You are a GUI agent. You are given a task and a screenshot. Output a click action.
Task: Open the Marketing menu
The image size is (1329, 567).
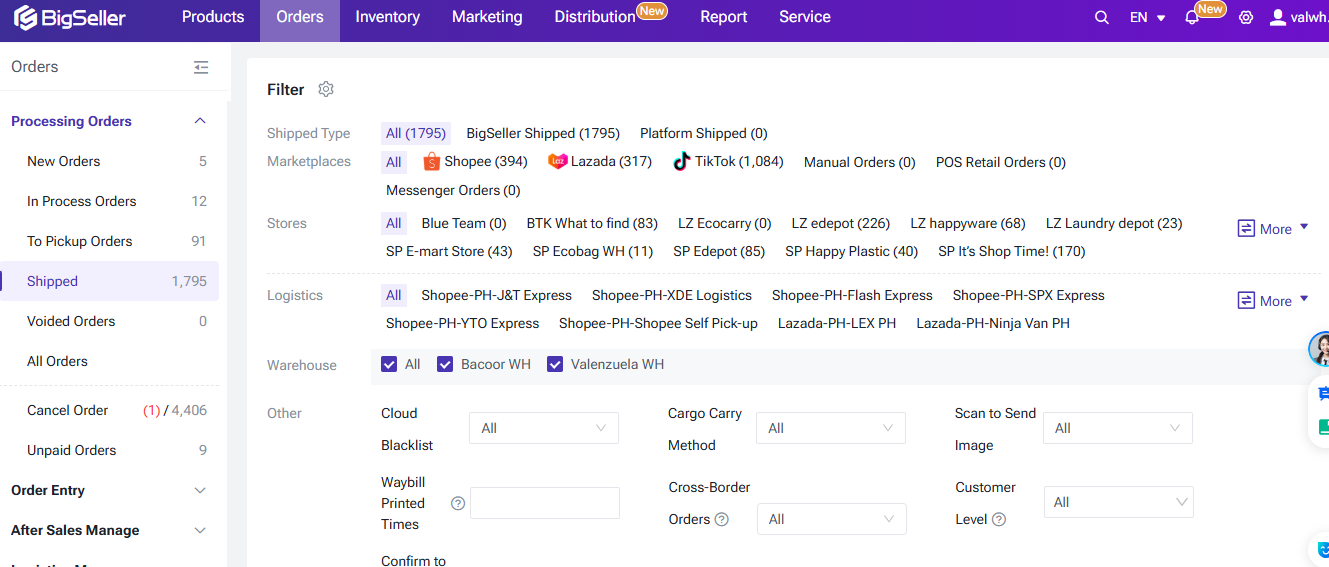(487, 17)
